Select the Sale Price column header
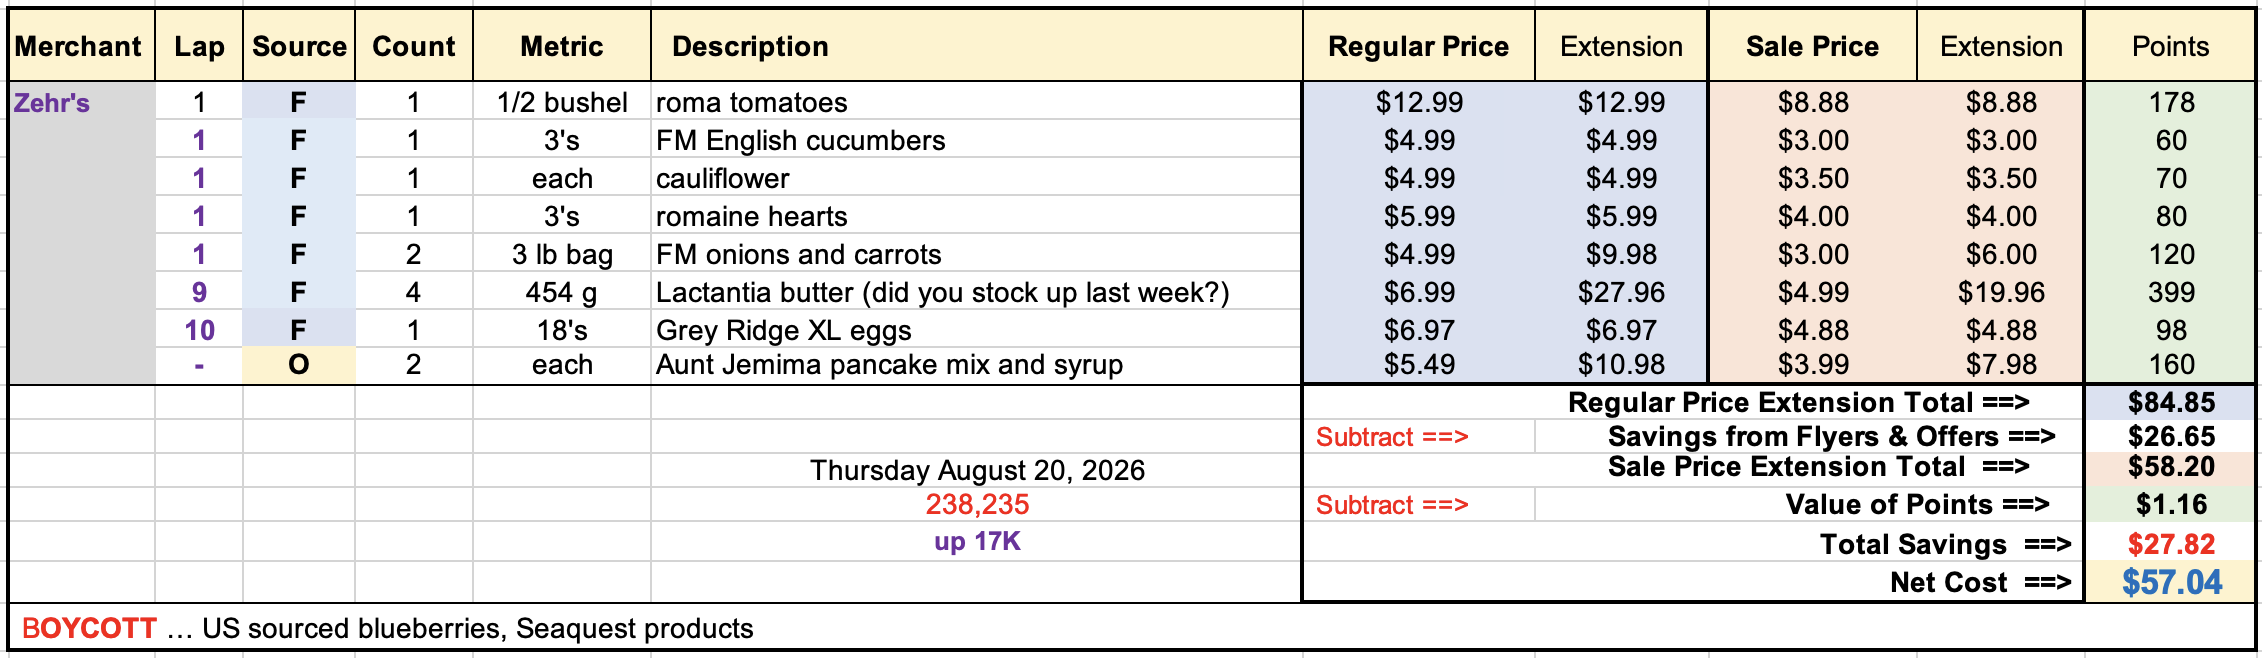This screenshot has height=658, width=2262. click(1812, 46)
